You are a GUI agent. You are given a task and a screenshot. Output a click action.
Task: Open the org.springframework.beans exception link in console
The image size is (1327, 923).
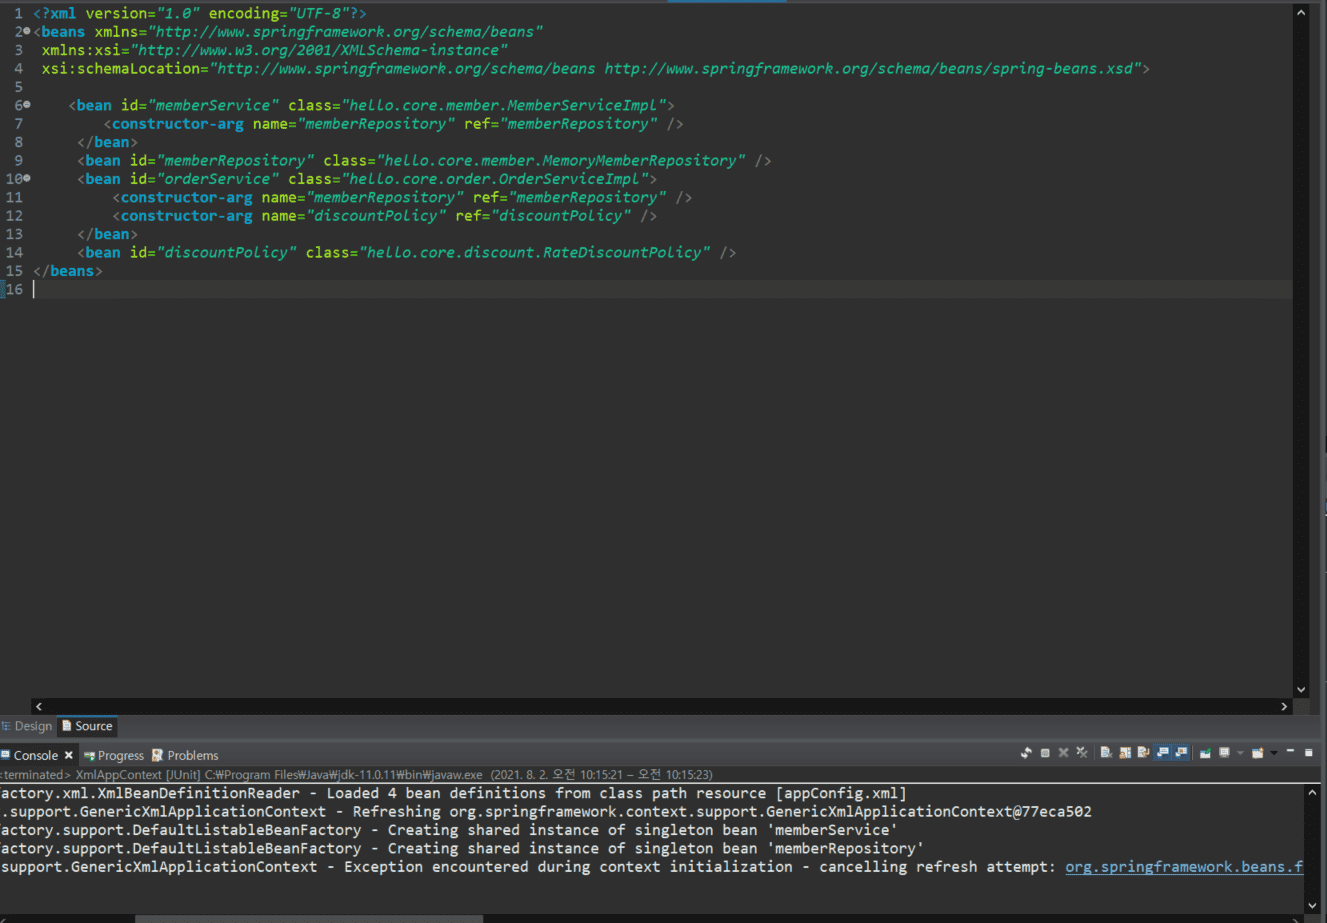tap(1184, 867)
